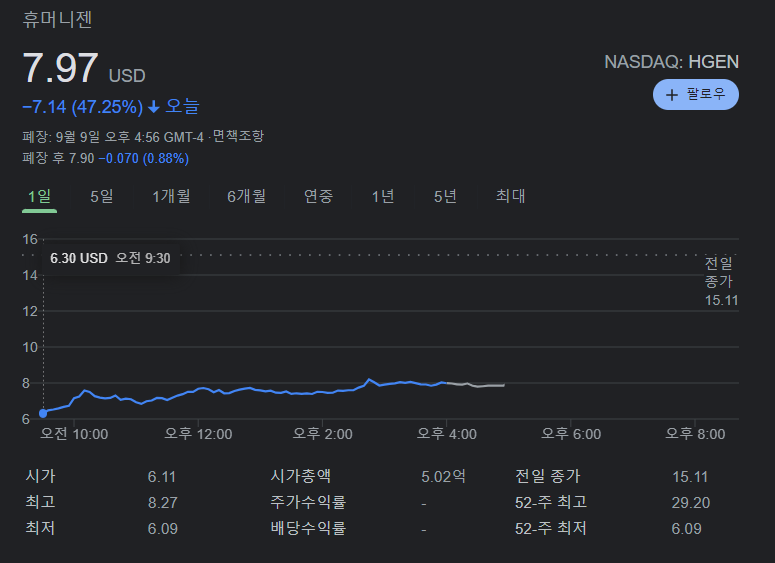775x563 pixels.
Task: Click the 오후 12:00 axis label
Action: (x=198, y=434)
